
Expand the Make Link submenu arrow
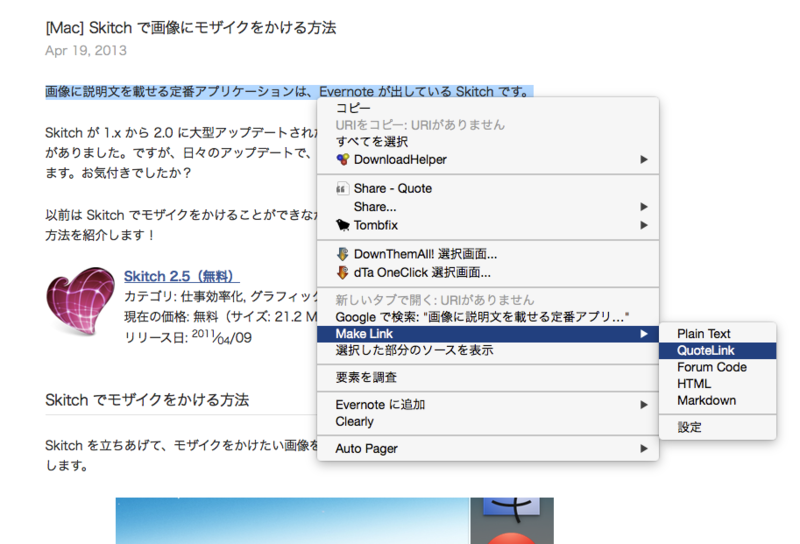click(644, 334)
